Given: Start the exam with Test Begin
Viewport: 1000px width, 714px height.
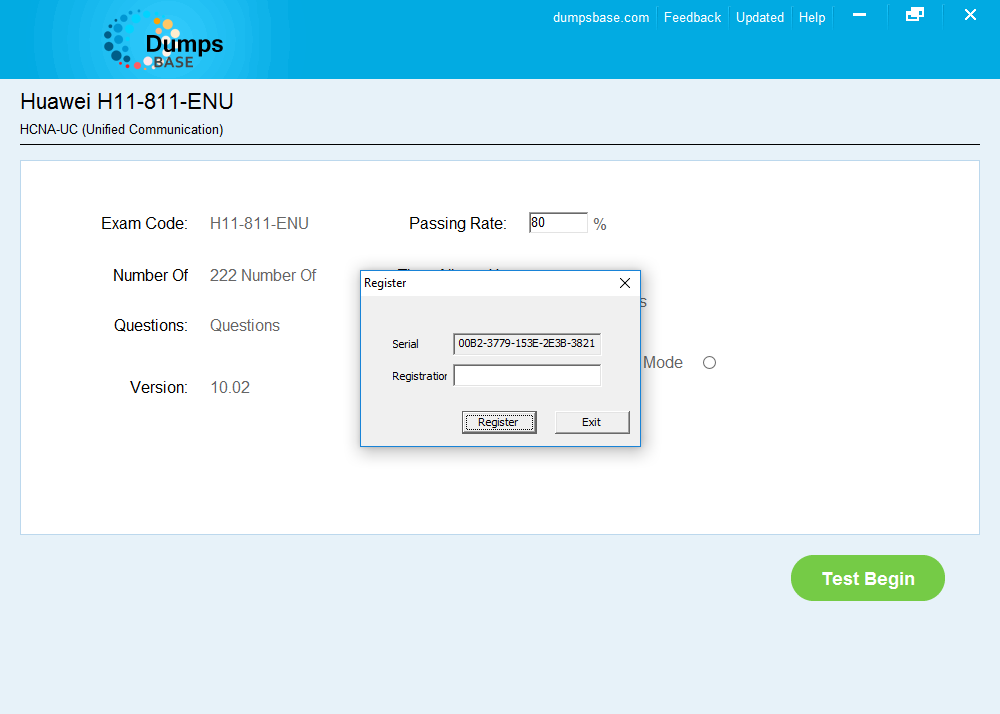Looking at the screenshot, I should (867, 578).
